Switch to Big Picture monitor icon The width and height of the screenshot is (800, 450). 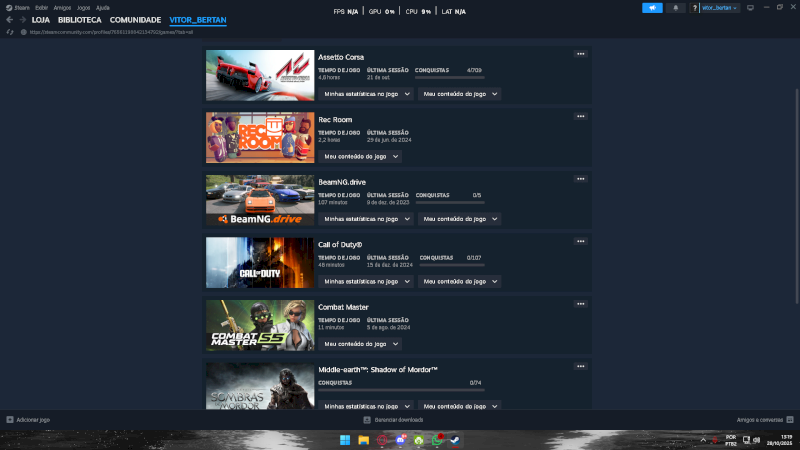click(750, 8)
